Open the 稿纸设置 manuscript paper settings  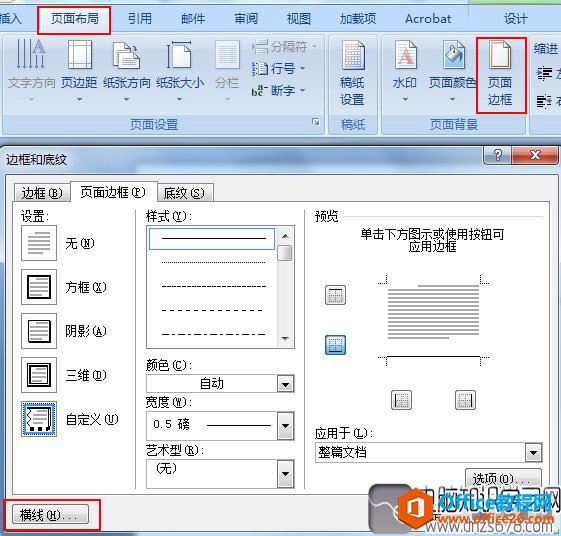pos(352,73)
